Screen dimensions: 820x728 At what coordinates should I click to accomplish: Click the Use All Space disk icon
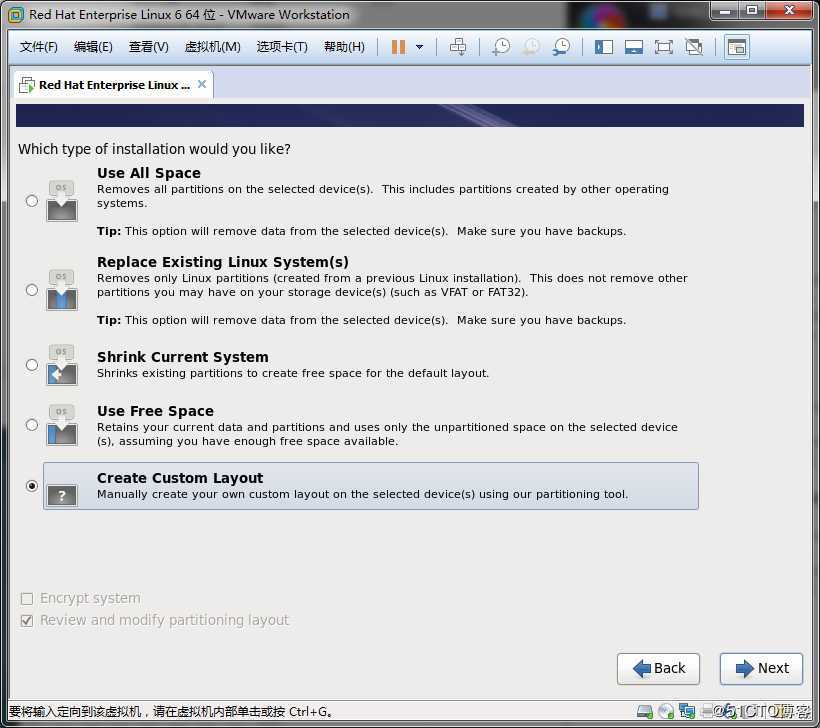point(62,201)
